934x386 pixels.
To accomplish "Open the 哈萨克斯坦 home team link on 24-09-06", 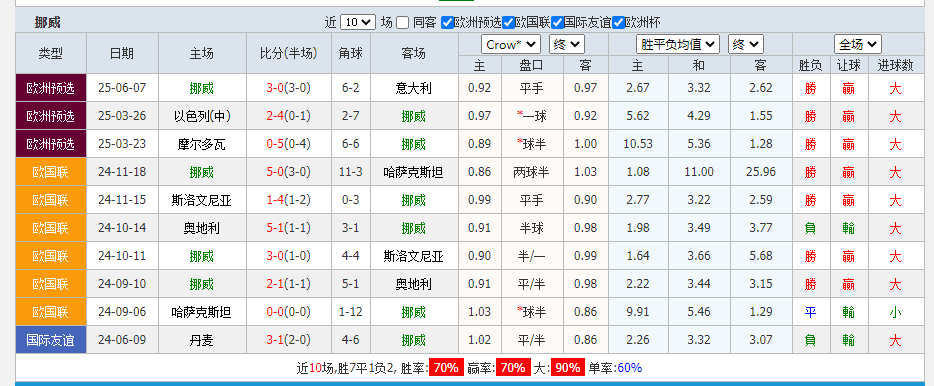I will 202,313.
